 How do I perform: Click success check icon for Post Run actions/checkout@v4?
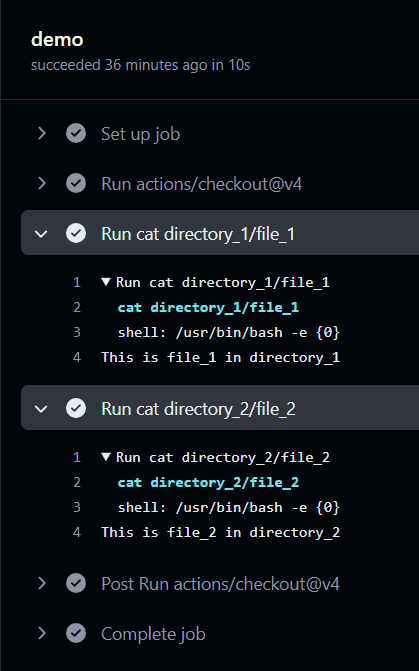[76, 583]
